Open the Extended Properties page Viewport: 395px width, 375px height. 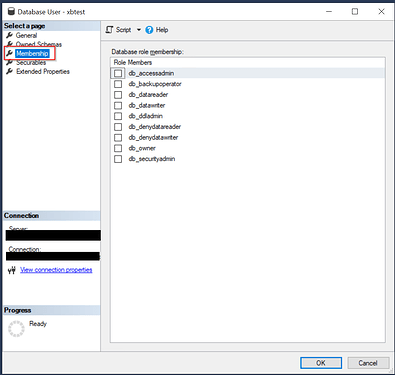pos(43,71)
